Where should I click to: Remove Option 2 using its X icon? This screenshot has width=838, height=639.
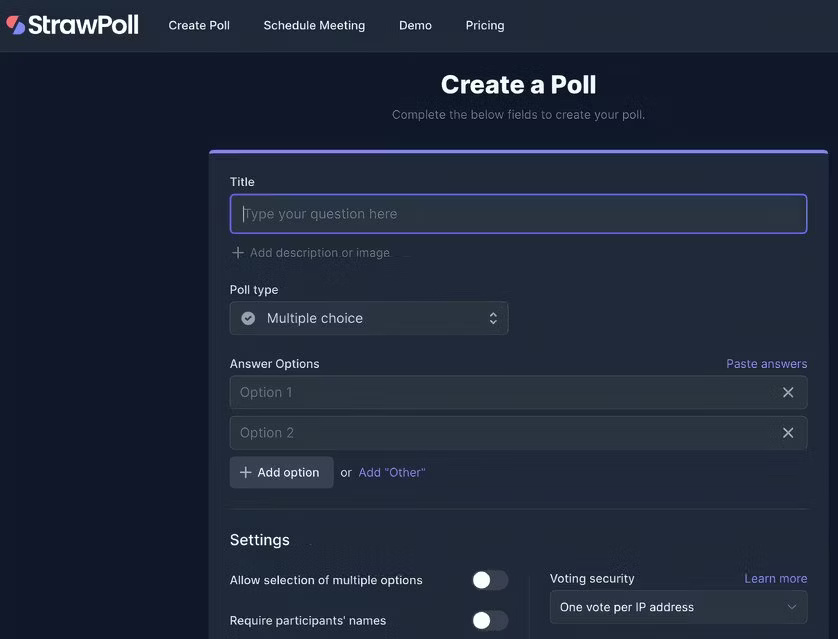789,432
